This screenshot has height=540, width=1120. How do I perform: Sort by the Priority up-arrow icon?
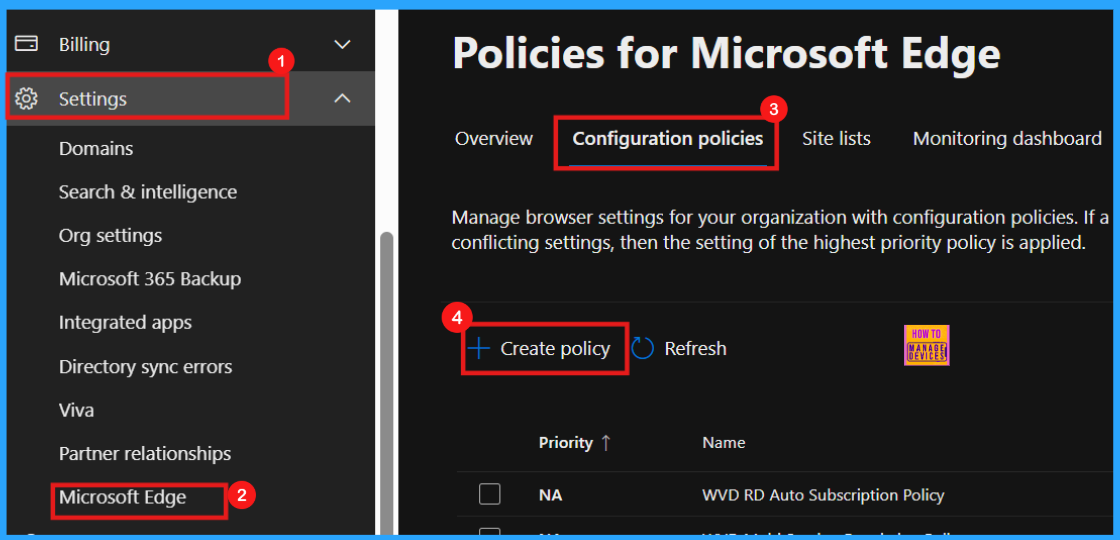coord(606,443)
